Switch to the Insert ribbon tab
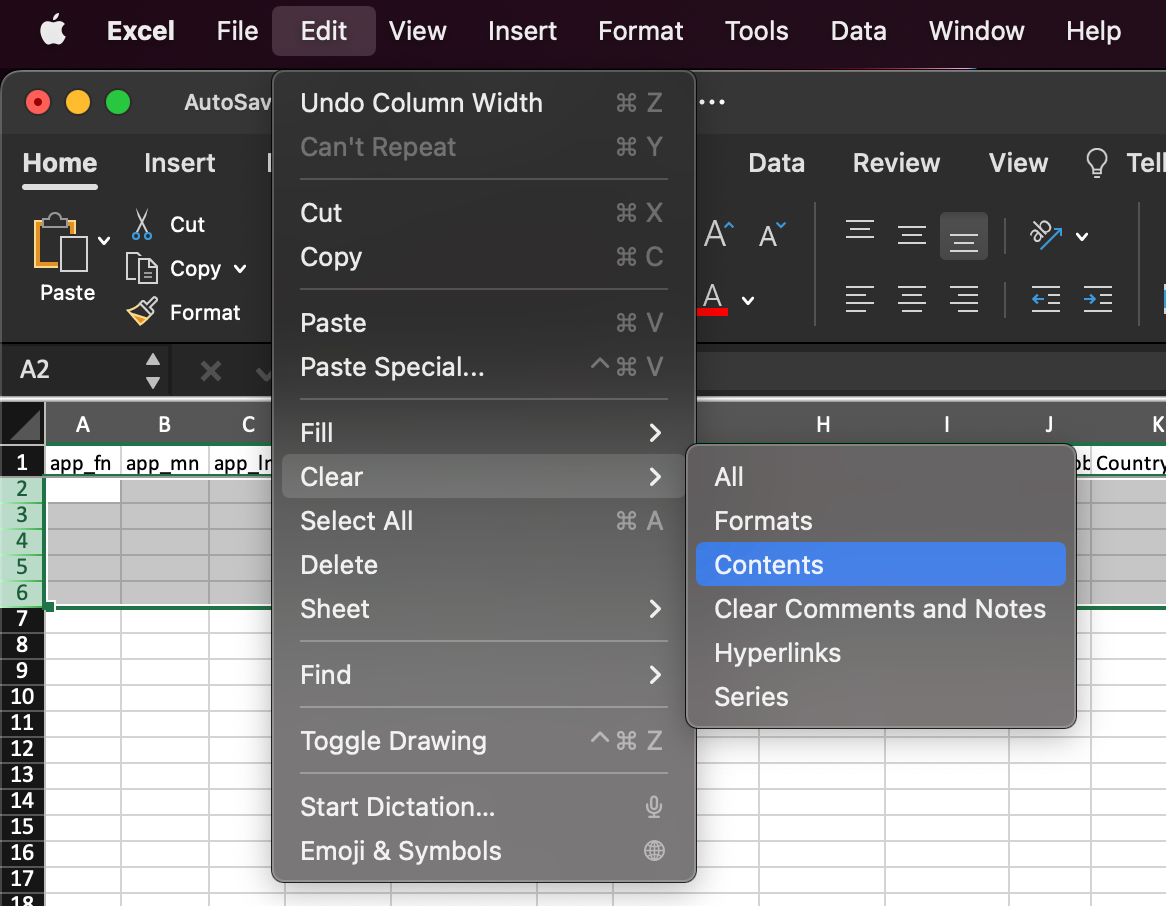Viewport: 1166px width, 906px height. point(180,163)
